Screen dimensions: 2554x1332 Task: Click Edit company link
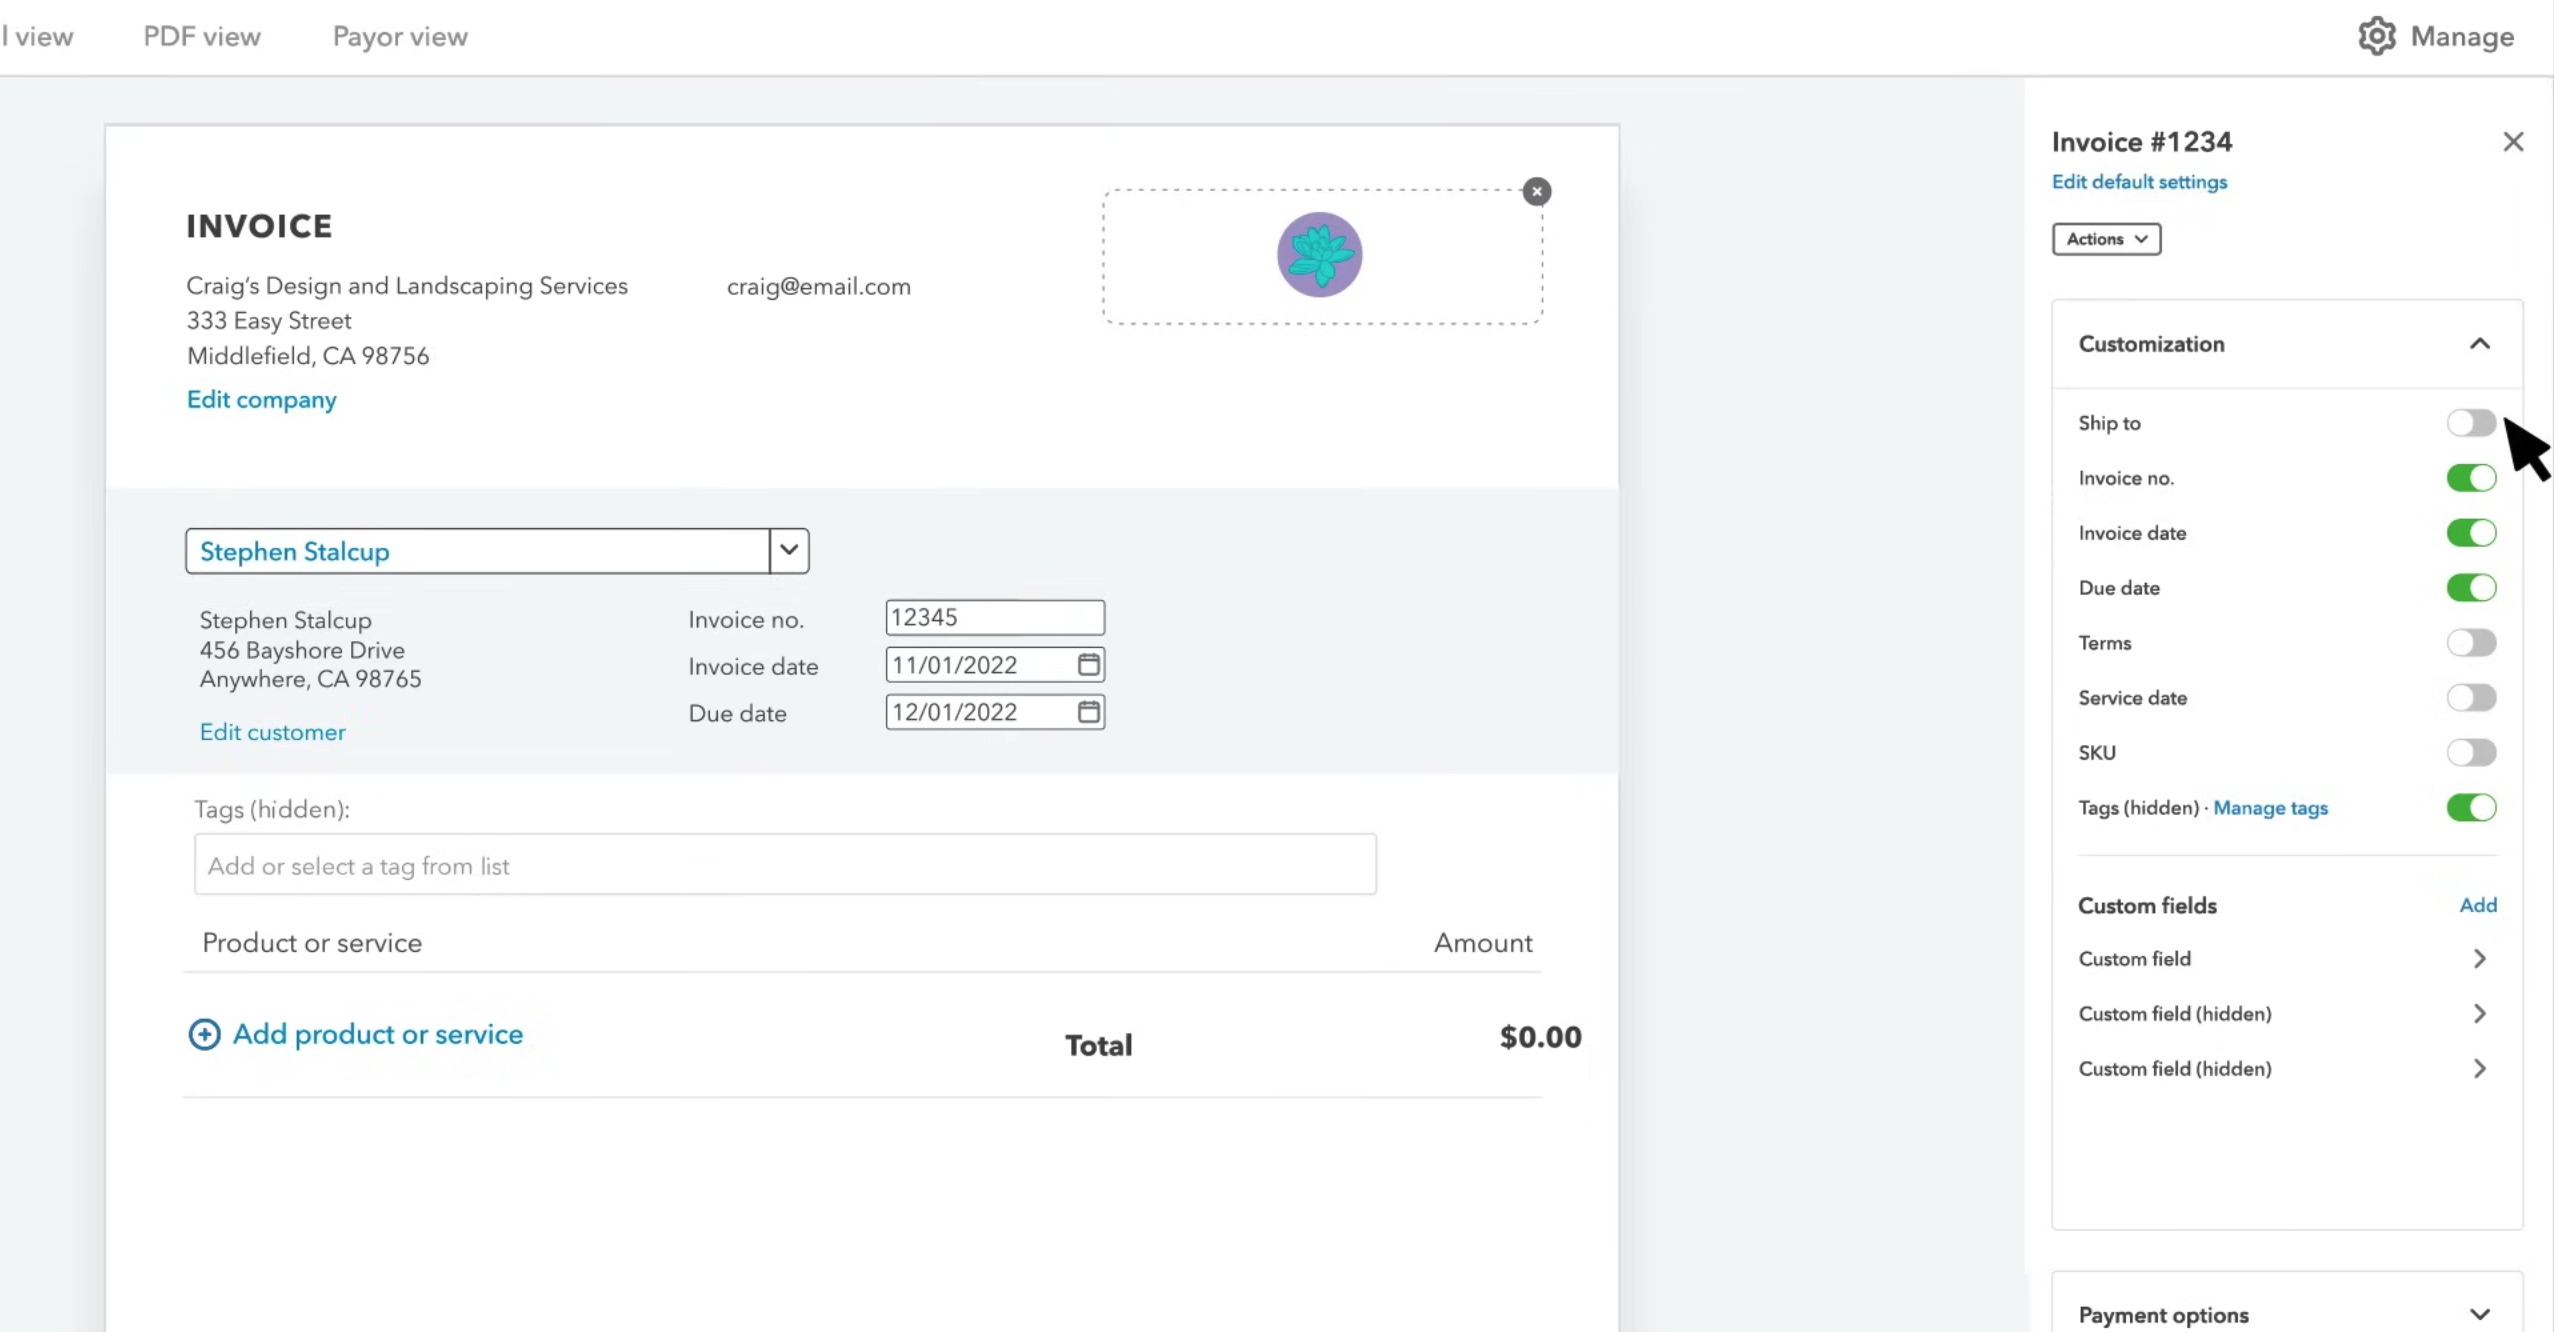[x=262, y=400]
